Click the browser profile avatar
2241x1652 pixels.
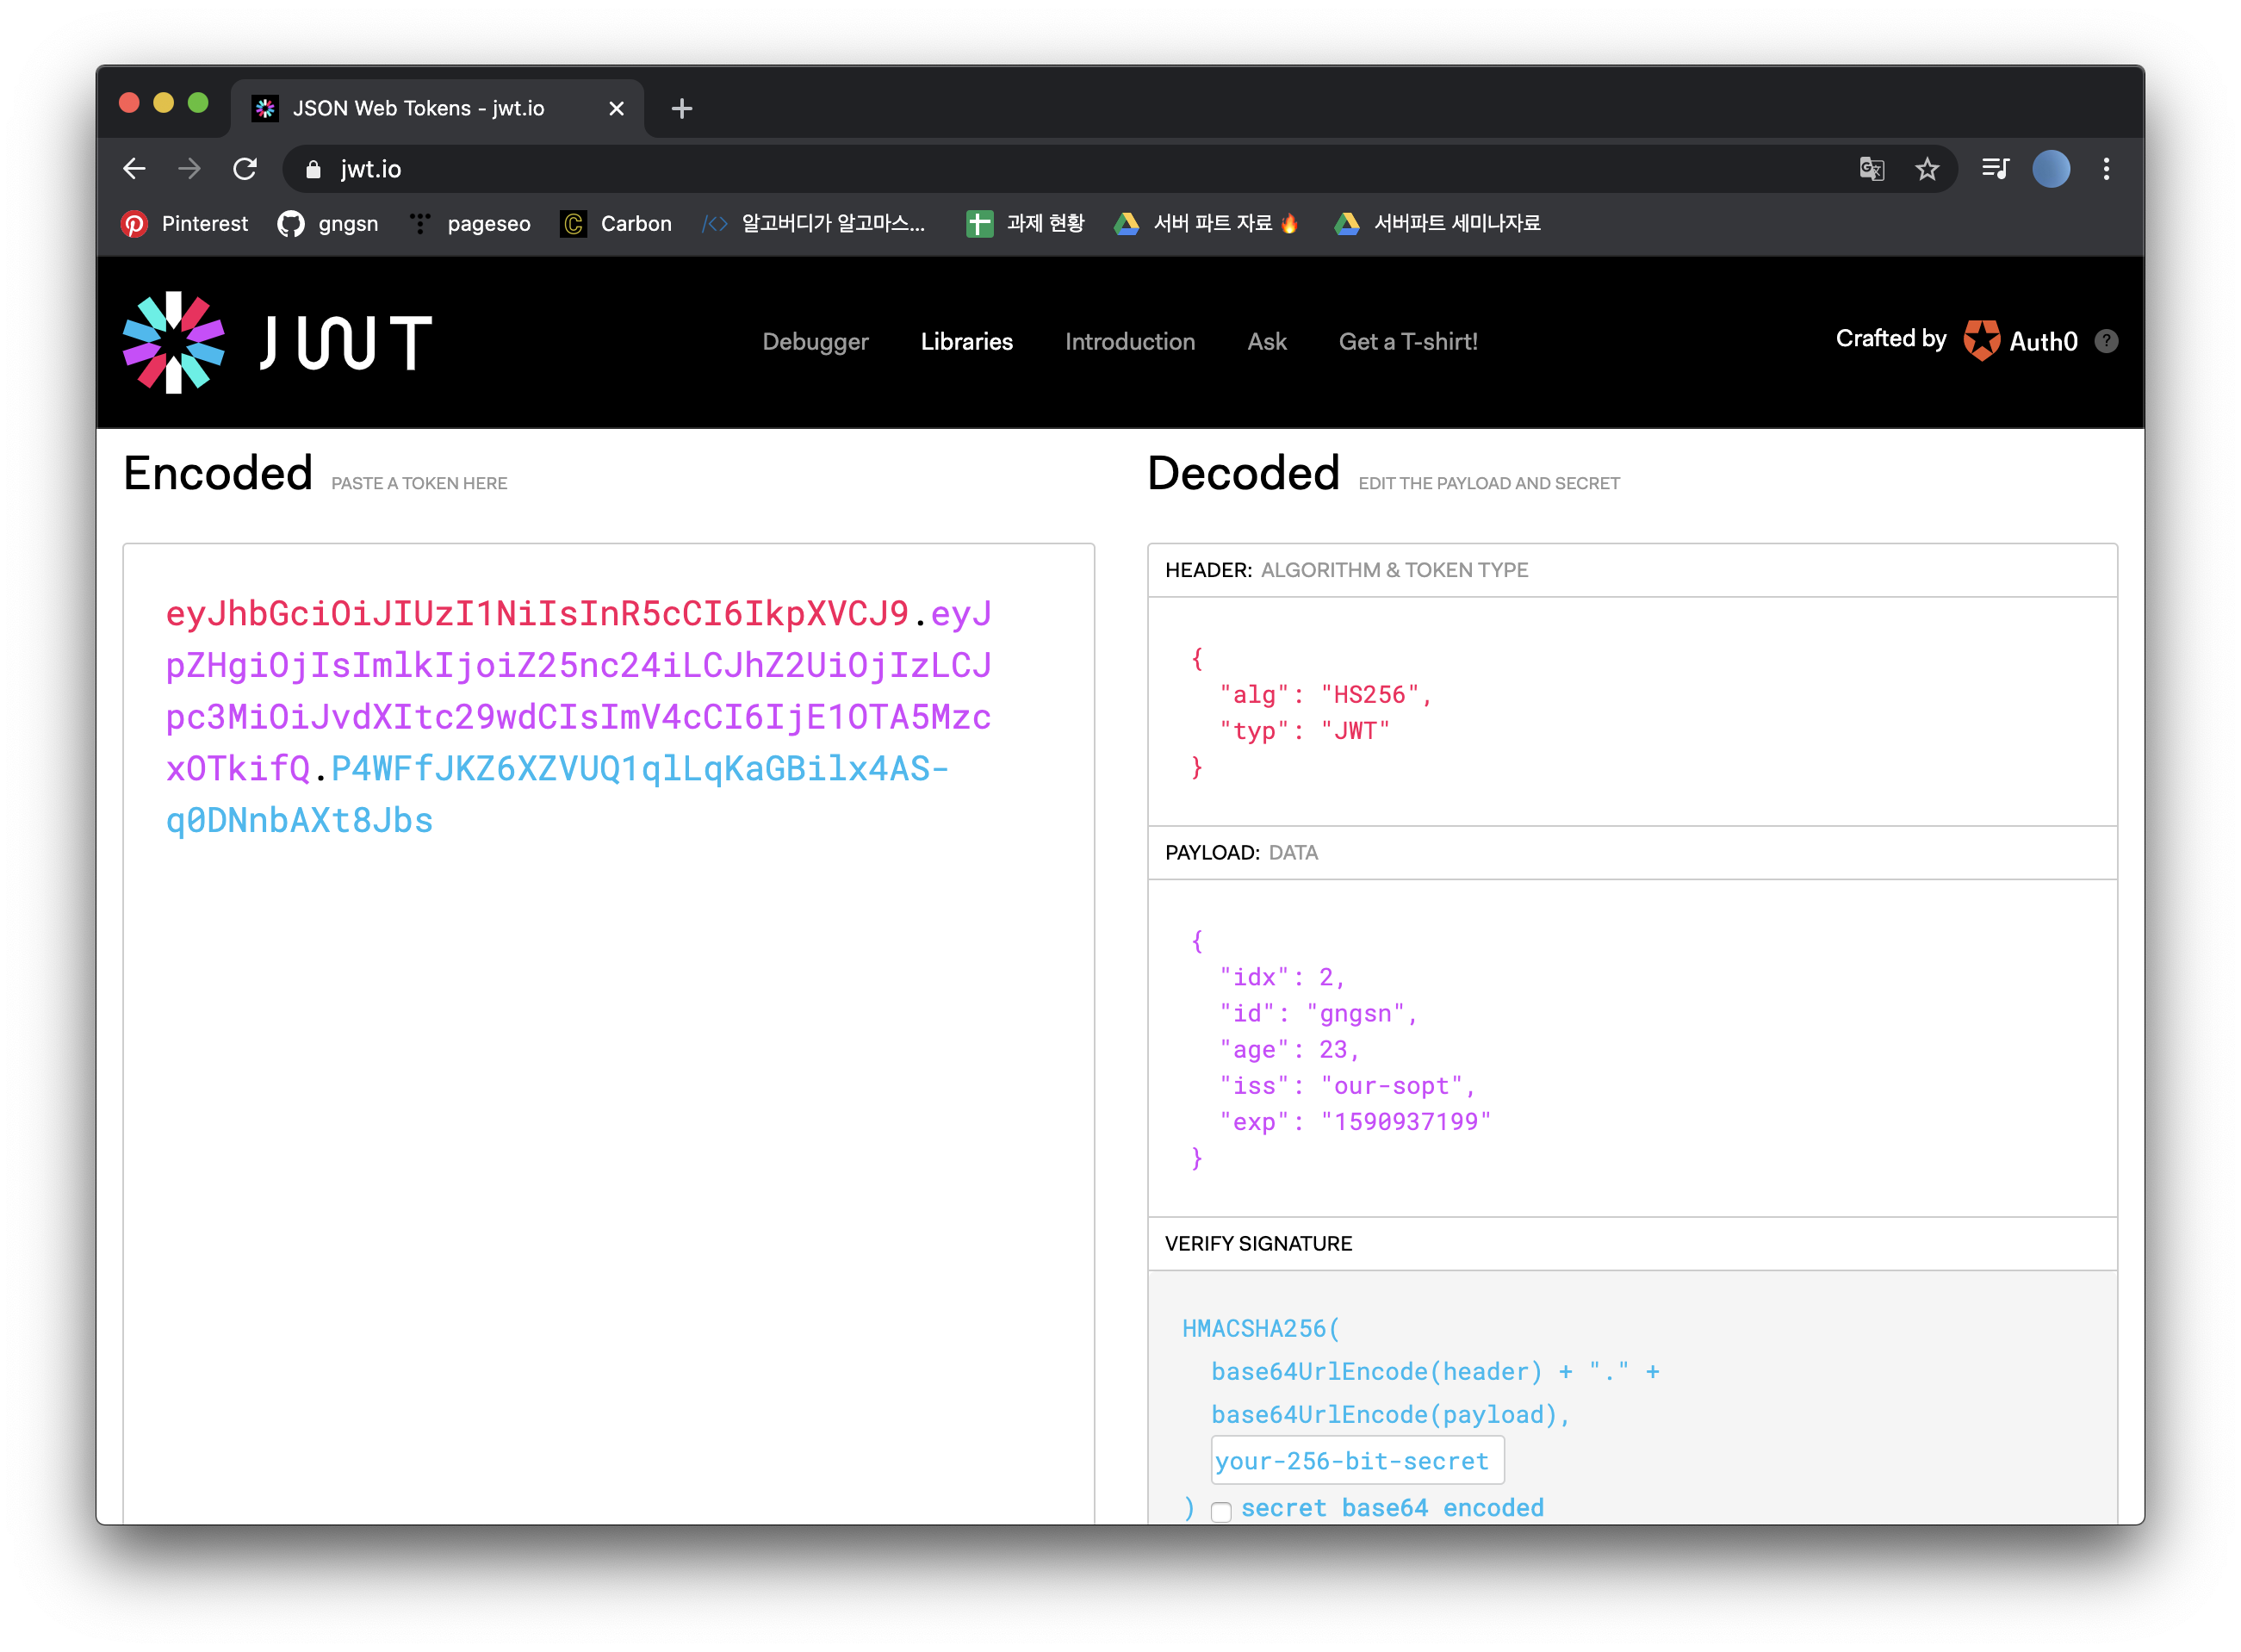(2051, 169)
